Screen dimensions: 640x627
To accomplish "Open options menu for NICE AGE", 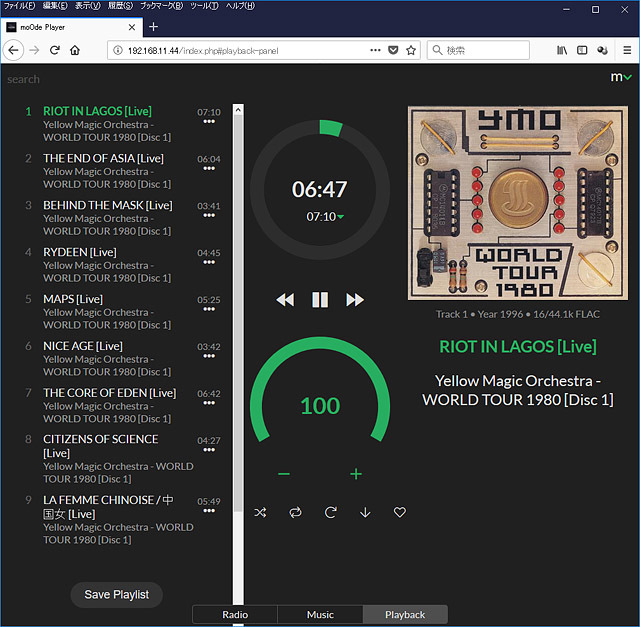I will coord(209,356).
